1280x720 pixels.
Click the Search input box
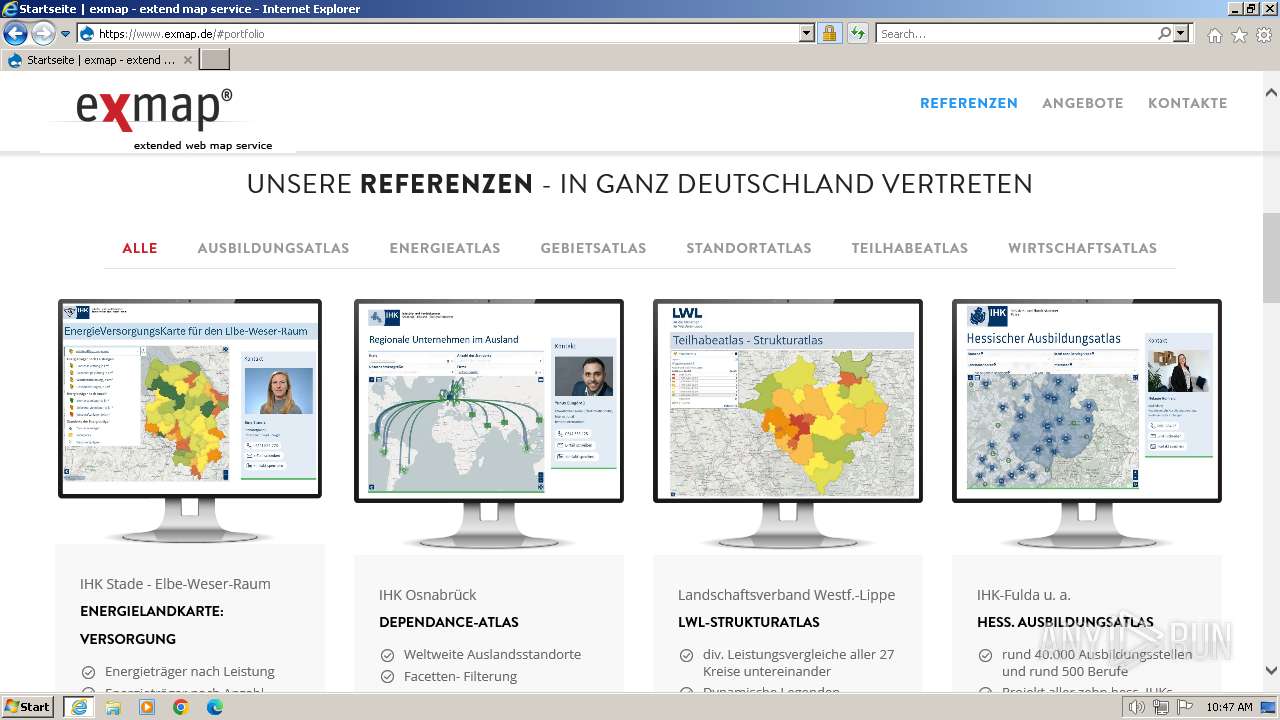pyautogui.click(x=1015, y=34)
